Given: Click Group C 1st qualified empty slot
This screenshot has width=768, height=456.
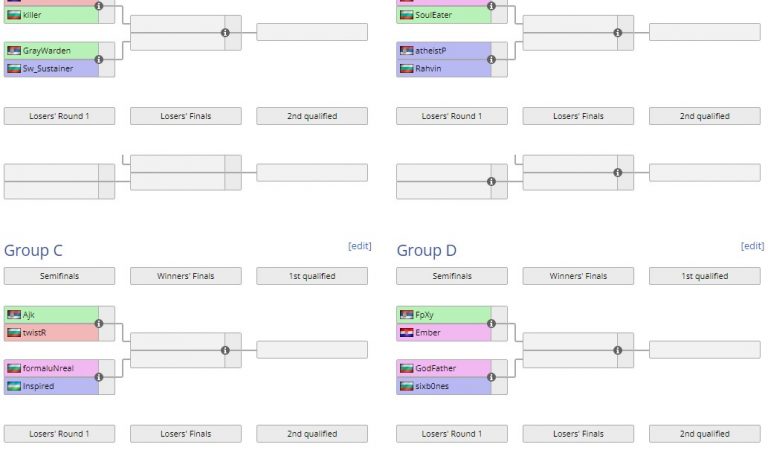Looking at the screenshot, I should coord(312,350).
